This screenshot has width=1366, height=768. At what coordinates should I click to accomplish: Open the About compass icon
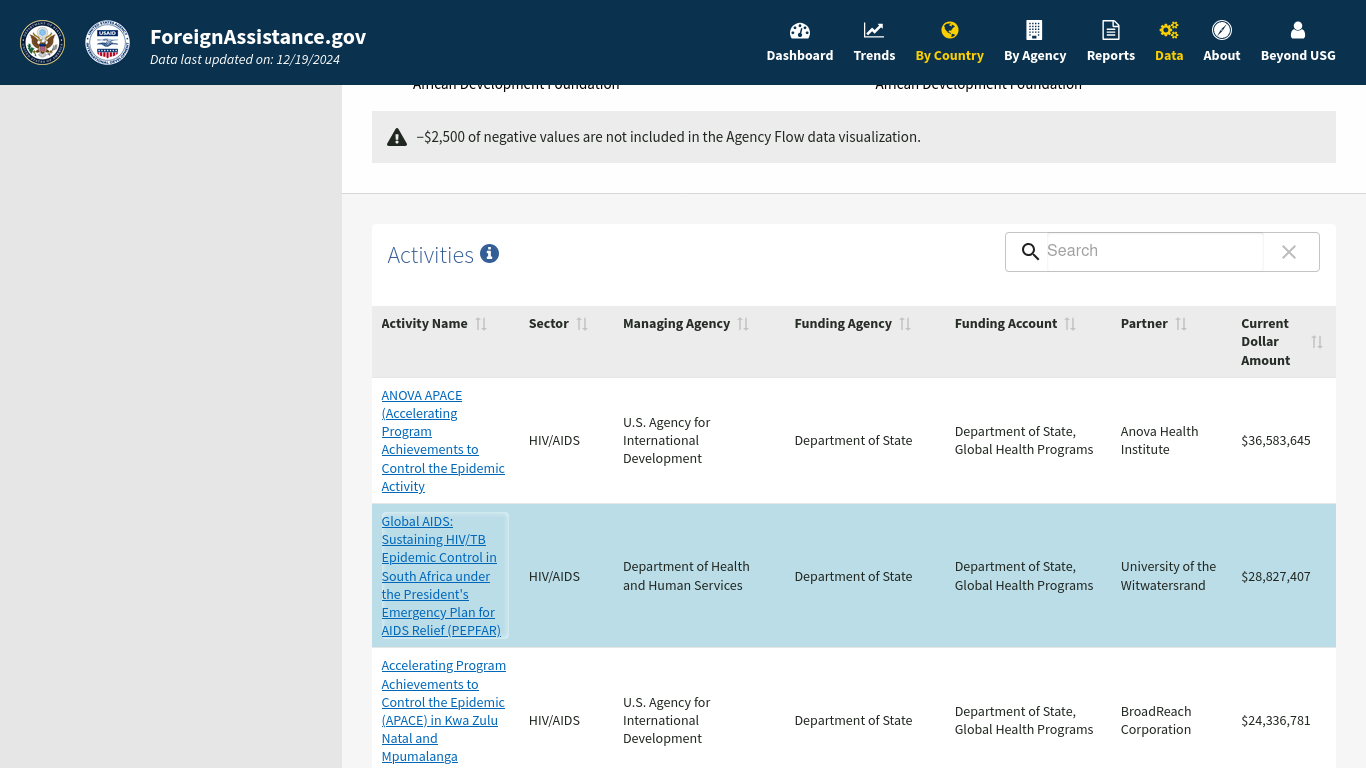1222,30
